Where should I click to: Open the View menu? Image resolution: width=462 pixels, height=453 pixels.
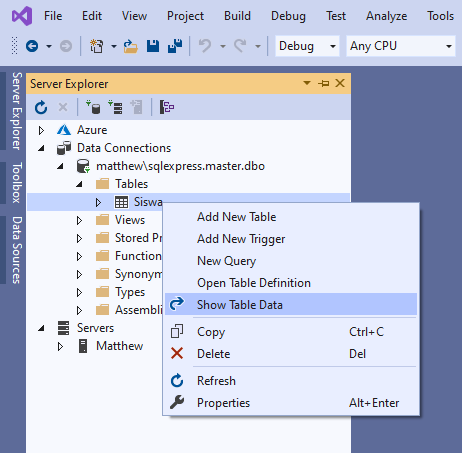click(x=134, y=16)
